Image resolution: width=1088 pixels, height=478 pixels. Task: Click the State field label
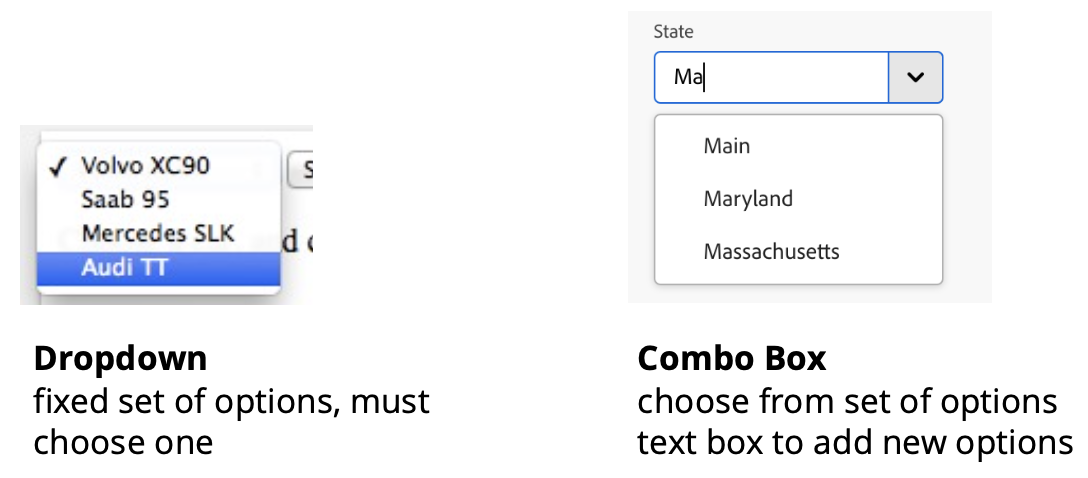[673, 32]
